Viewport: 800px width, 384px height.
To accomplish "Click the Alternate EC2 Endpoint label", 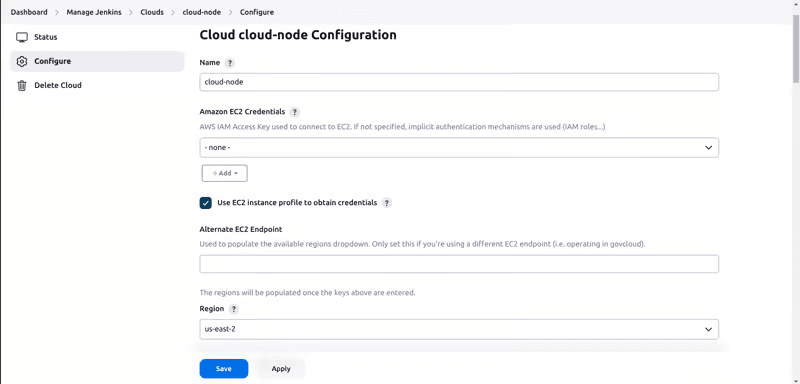I will (x=240, y=229).
